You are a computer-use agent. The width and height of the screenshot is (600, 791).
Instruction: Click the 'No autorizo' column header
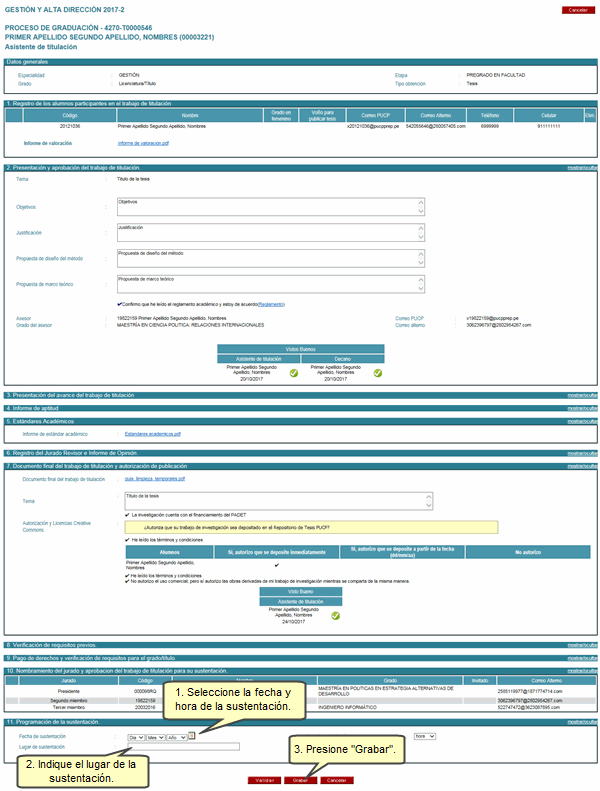pos(528,552)
